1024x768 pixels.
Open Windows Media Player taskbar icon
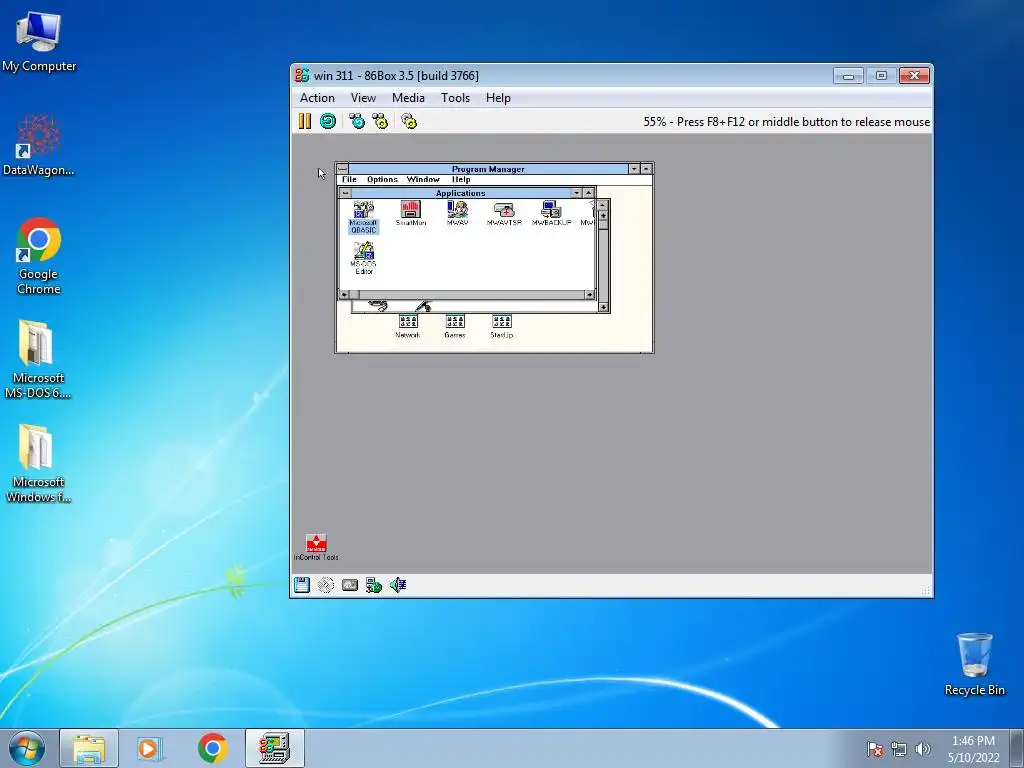(x=150, y=748)
